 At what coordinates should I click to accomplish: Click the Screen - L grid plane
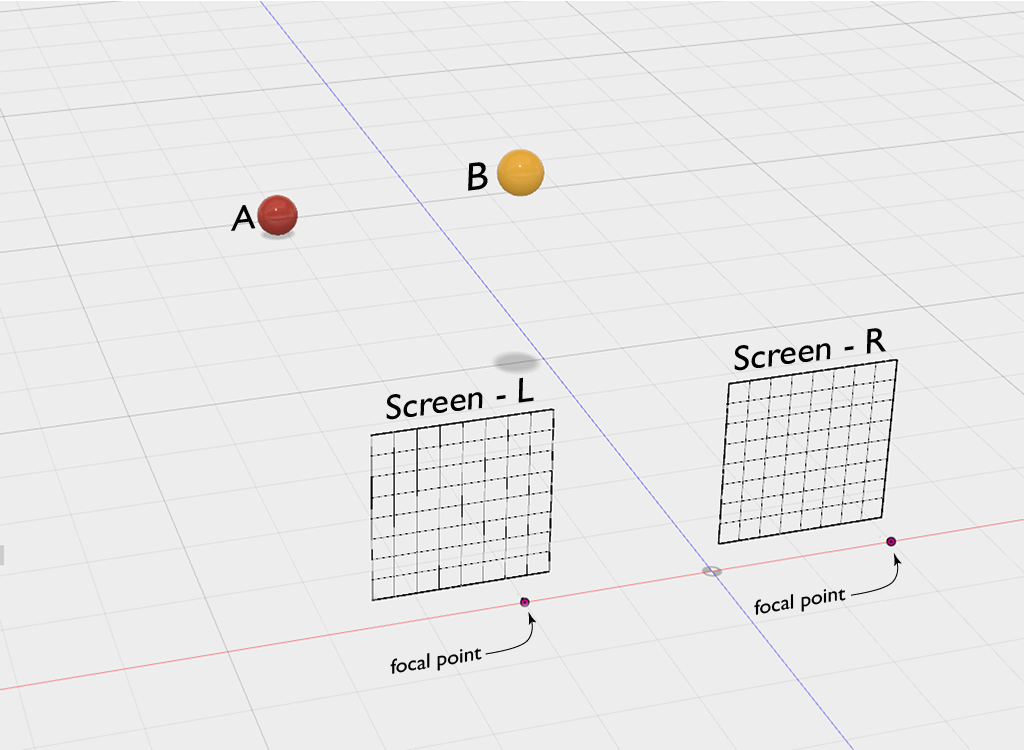(x=462, y=504)
